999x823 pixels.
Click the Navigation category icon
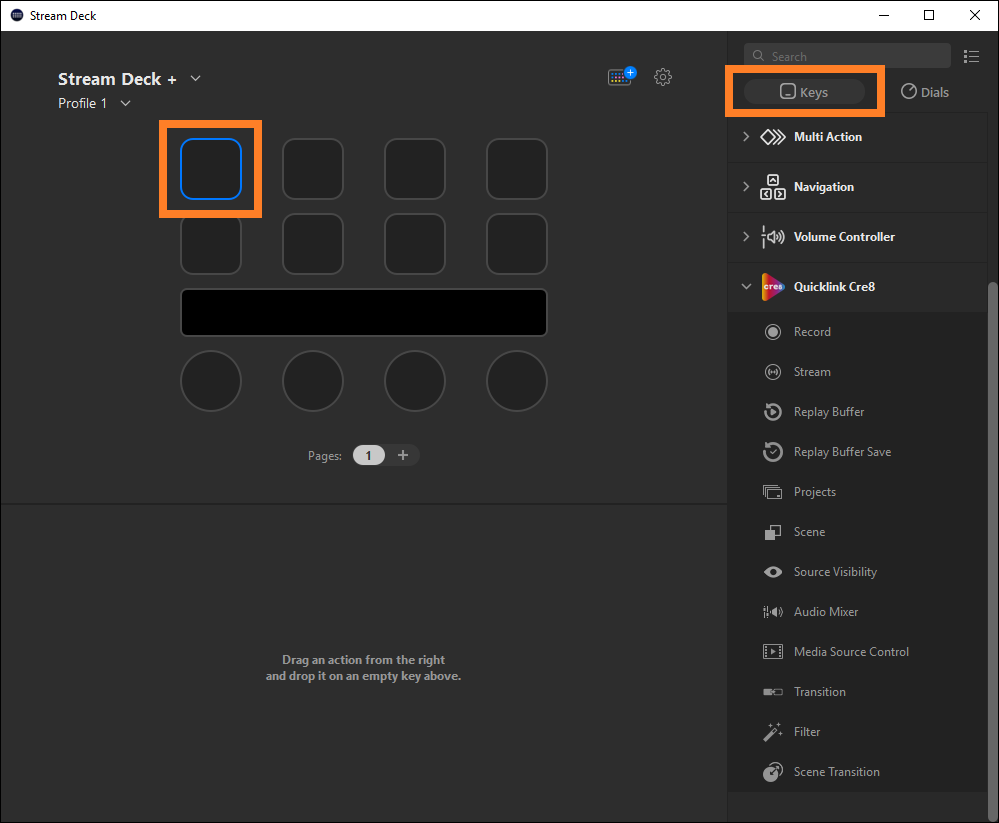click(x=773, y=187)
